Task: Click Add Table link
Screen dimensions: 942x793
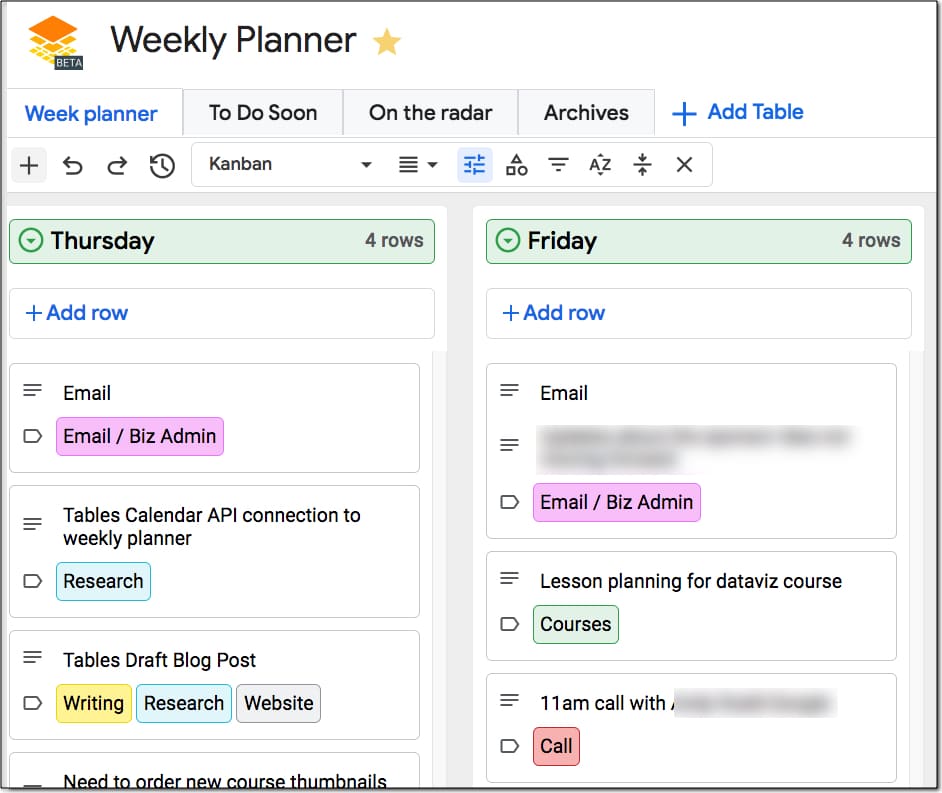Action: (738, 112)
